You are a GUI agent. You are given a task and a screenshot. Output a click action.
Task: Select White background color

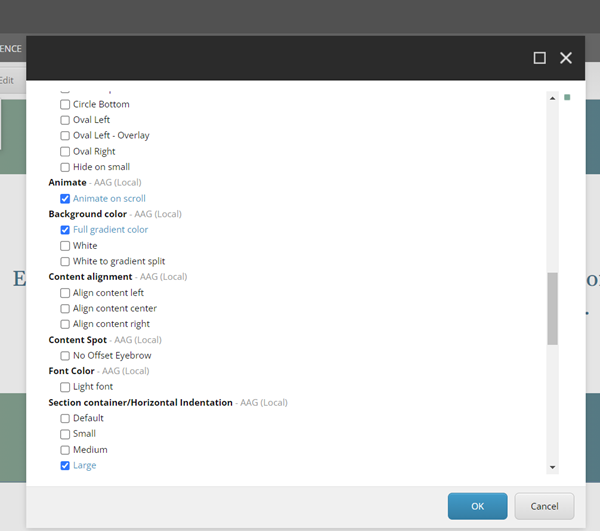(65, 246)
